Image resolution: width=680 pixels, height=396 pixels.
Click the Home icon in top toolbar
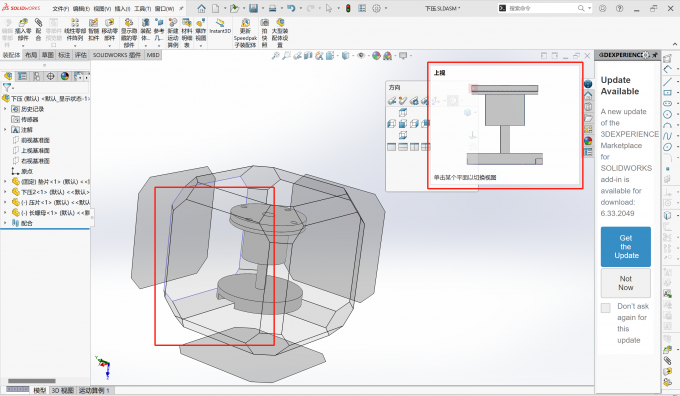point(202,8)
